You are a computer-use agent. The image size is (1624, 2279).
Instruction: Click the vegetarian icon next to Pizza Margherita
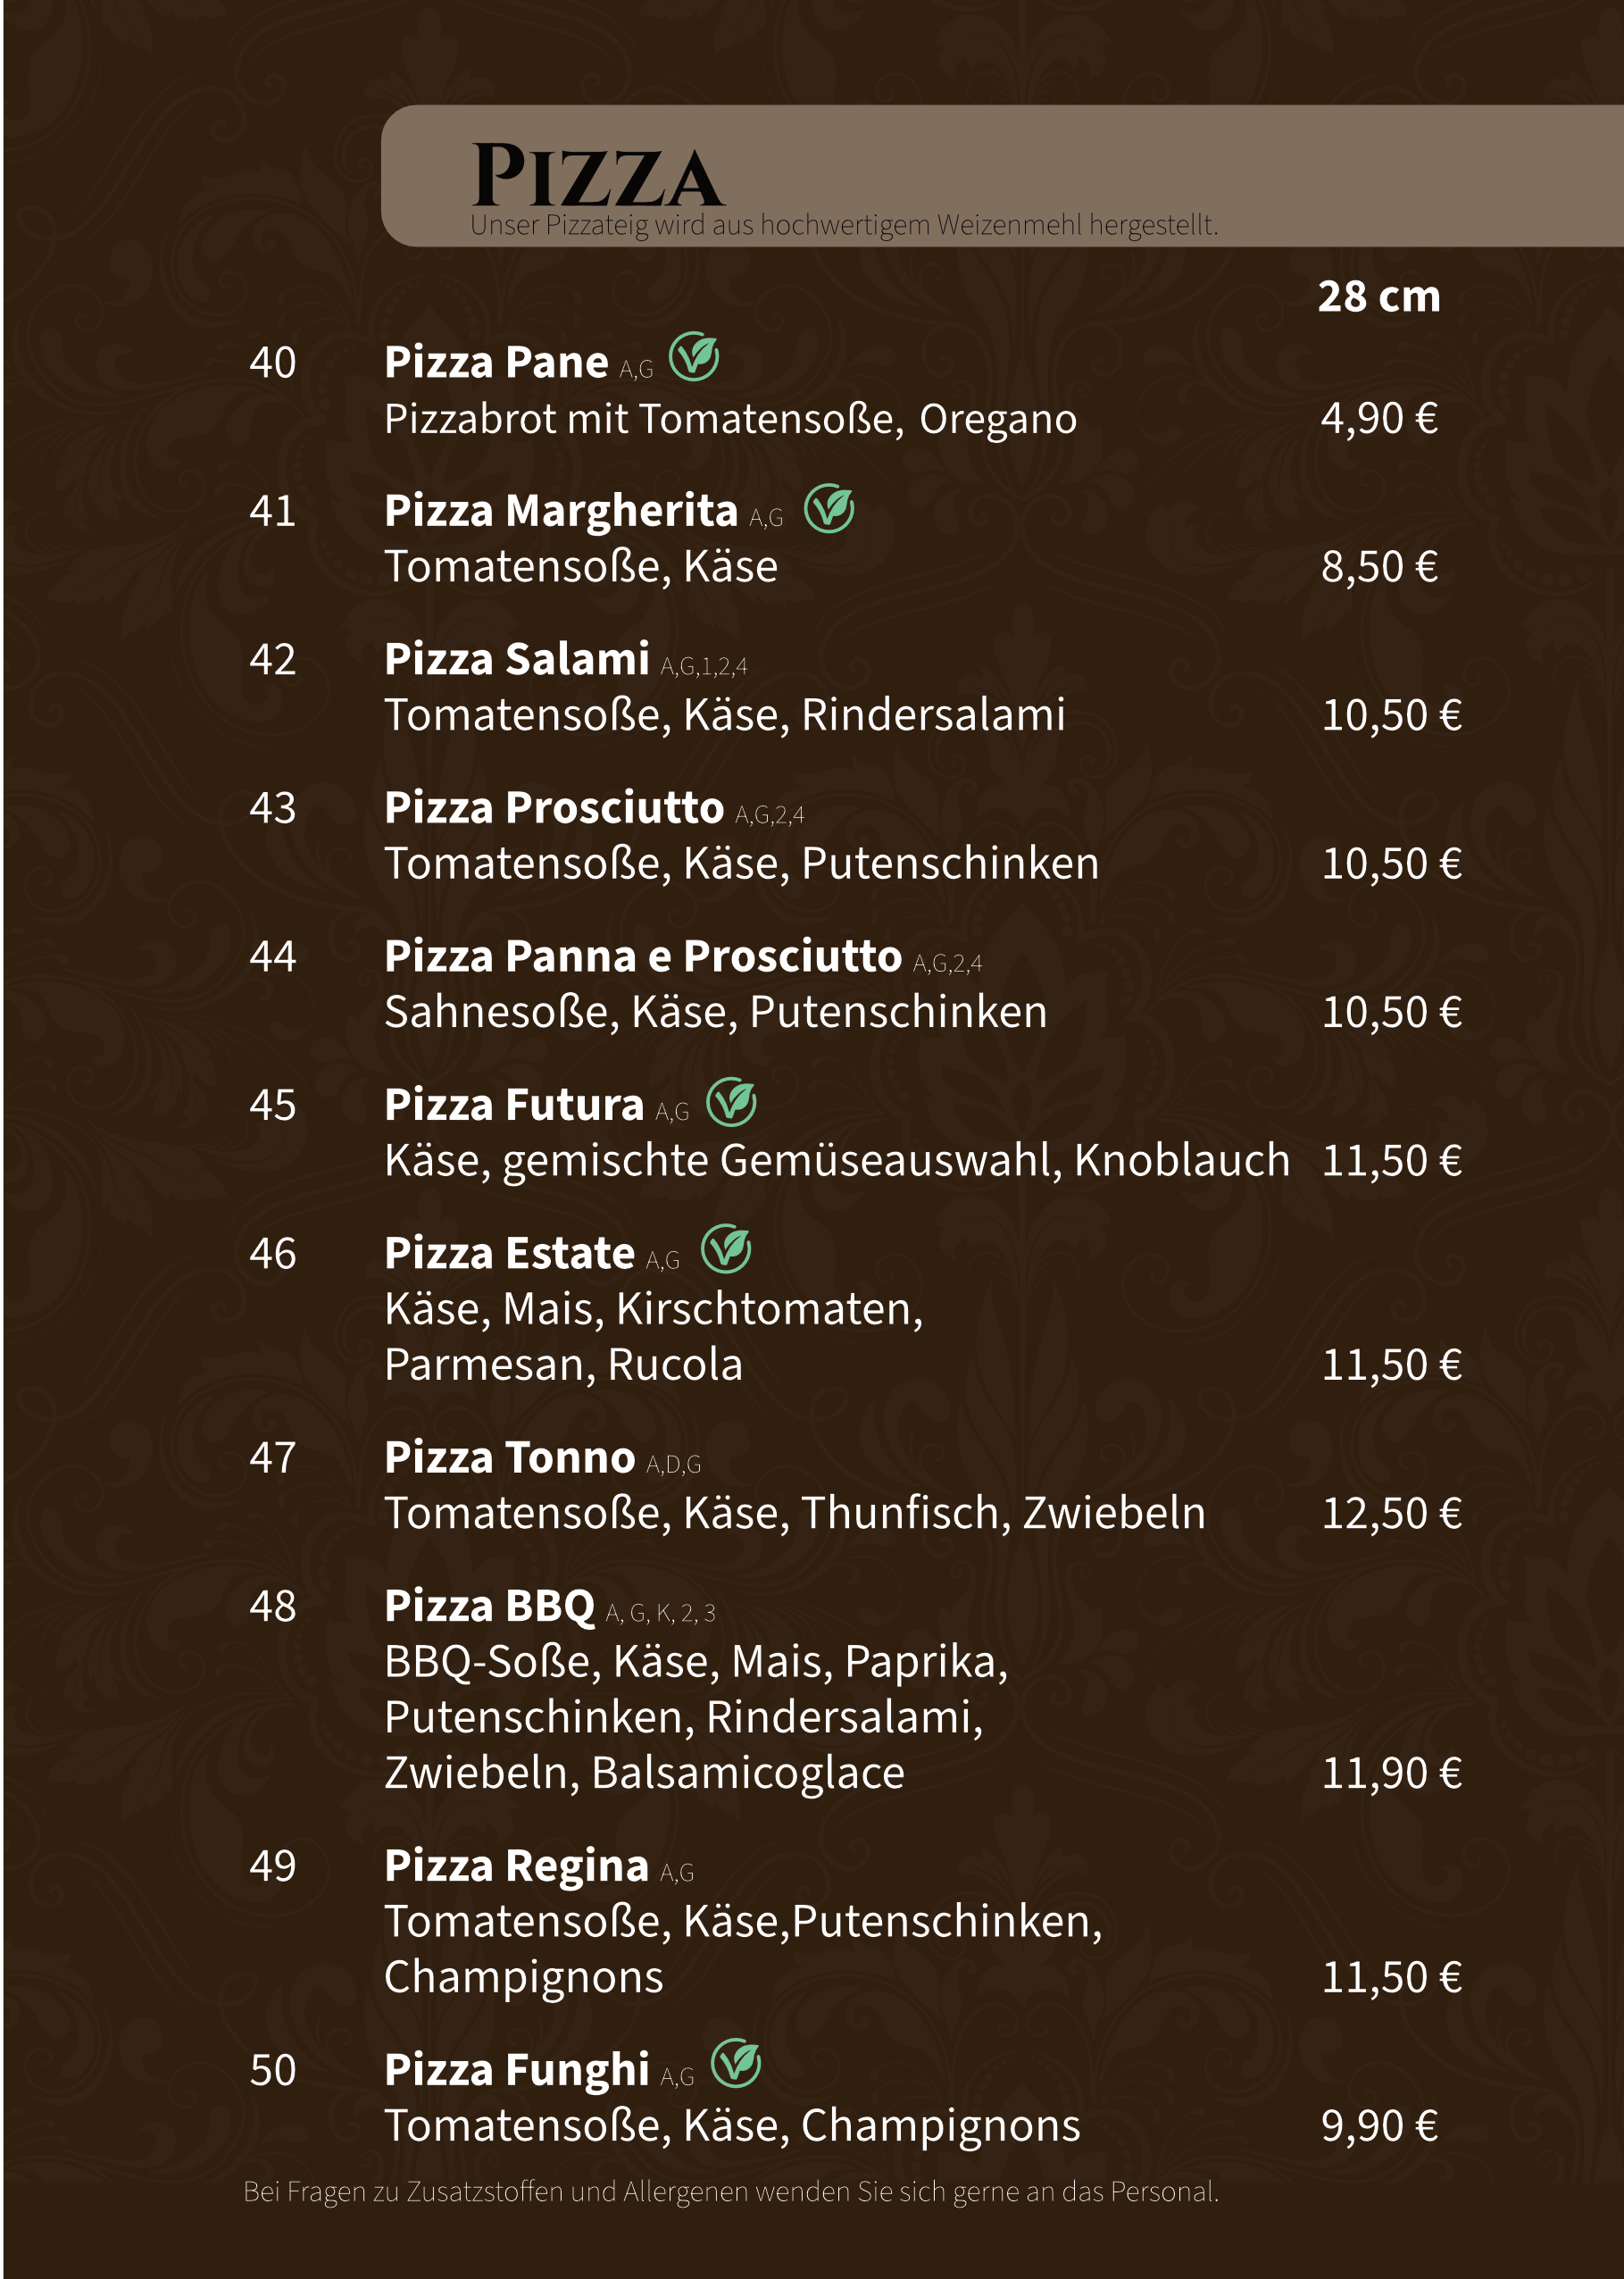(829, 508)
